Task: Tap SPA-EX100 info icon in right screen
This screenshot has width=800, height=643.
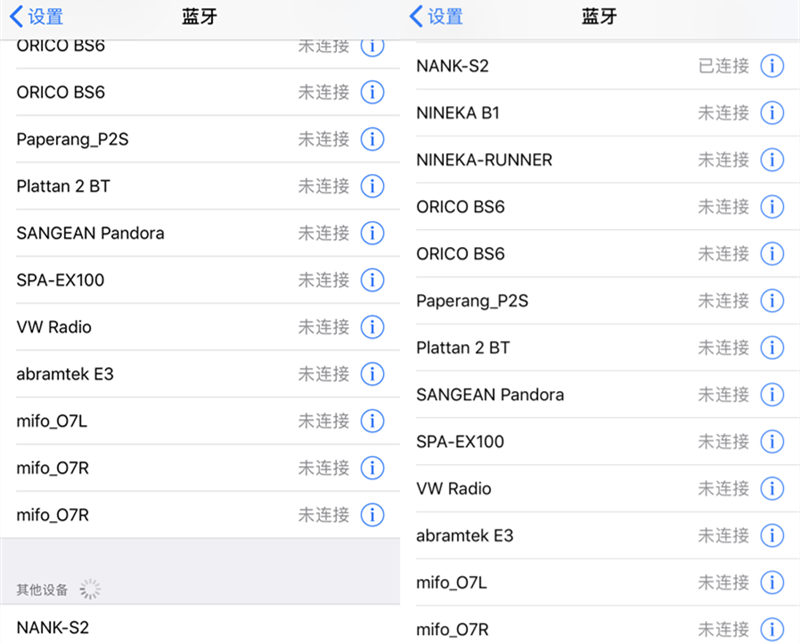Action: [772, 441]
